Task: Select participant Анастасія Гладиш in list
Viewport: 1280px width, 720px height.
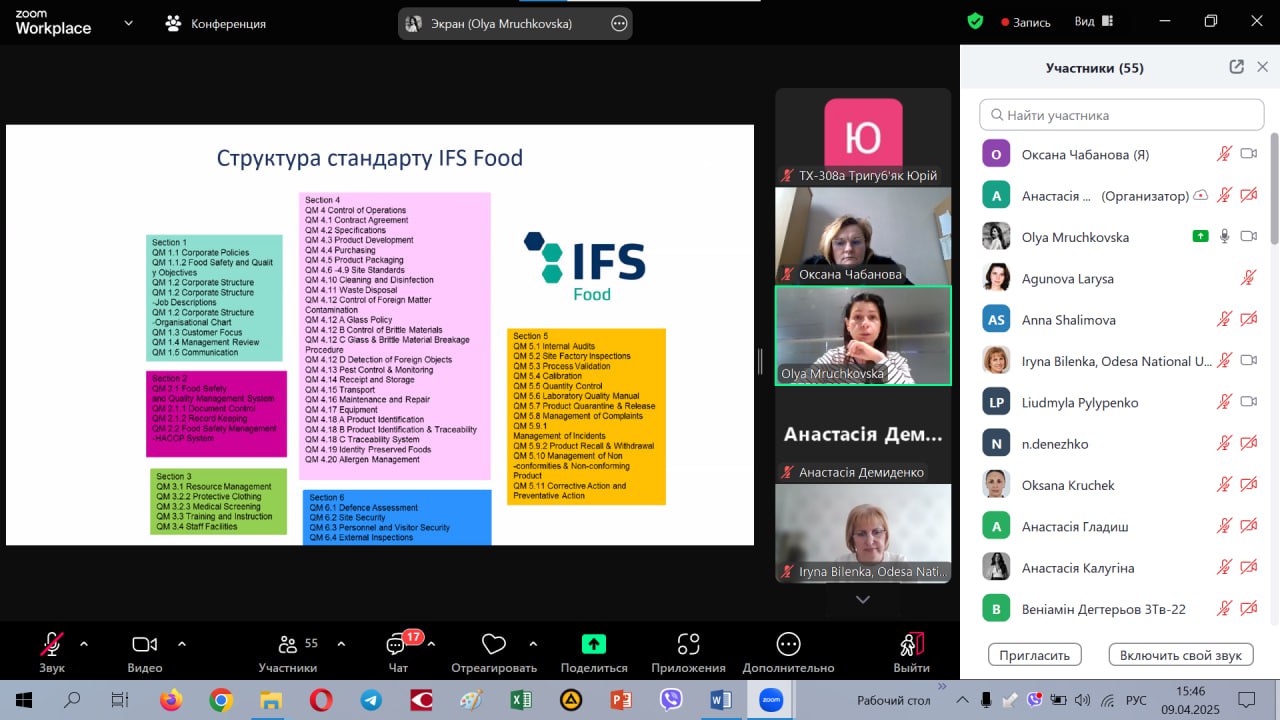Action: click(1119, 526)
